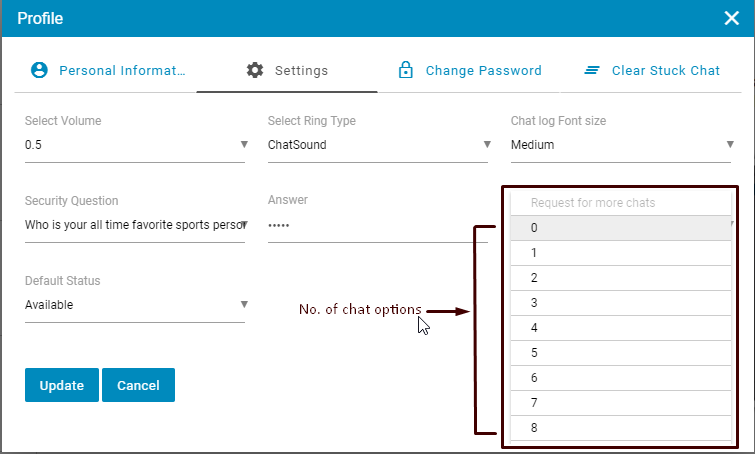Open the Clear Stuck Chat tab
The width and height of the screenshot is (755, 454).
tap(665, 71)
